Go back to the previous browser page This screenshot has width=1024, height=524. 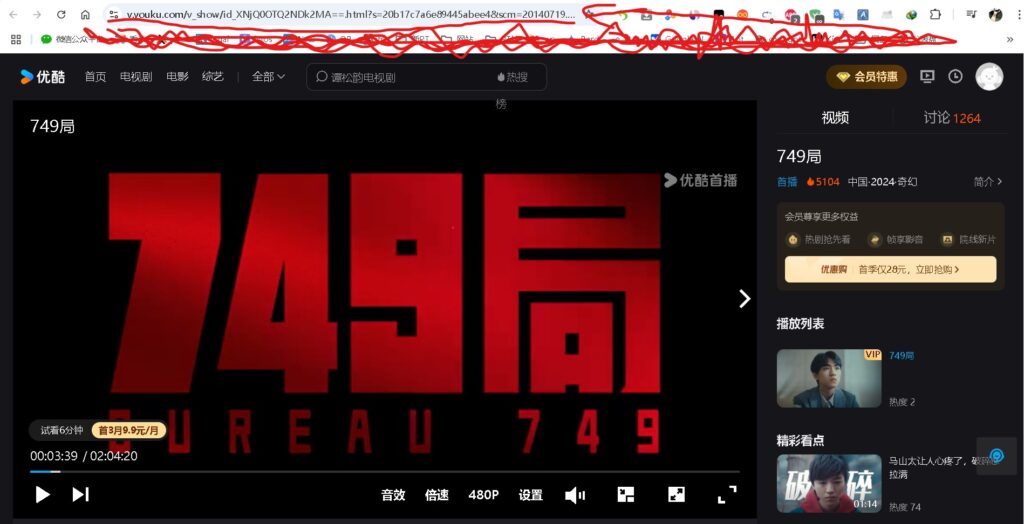point(13,14)
